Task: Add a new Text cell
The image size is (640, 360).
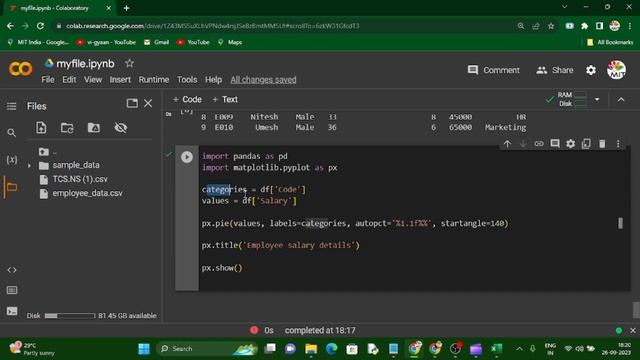Action: (x=224, y=99)
